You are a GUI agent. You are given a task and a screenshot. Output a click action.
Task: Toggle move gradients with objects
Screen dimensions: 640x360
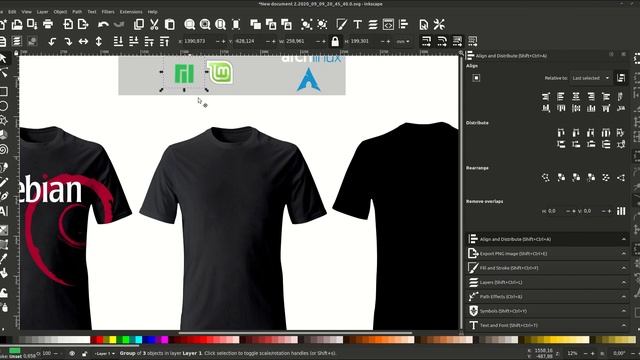(x=457, y=41)
